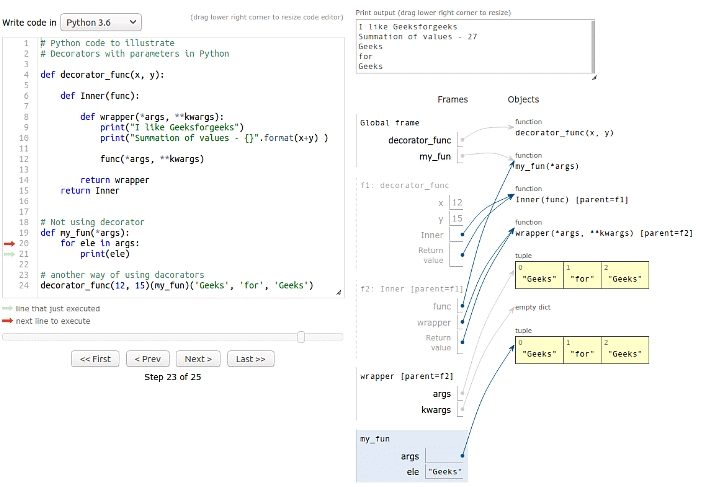The image size is (703, 487).
Task: Click the return wrapper code line
Action: 115,180
